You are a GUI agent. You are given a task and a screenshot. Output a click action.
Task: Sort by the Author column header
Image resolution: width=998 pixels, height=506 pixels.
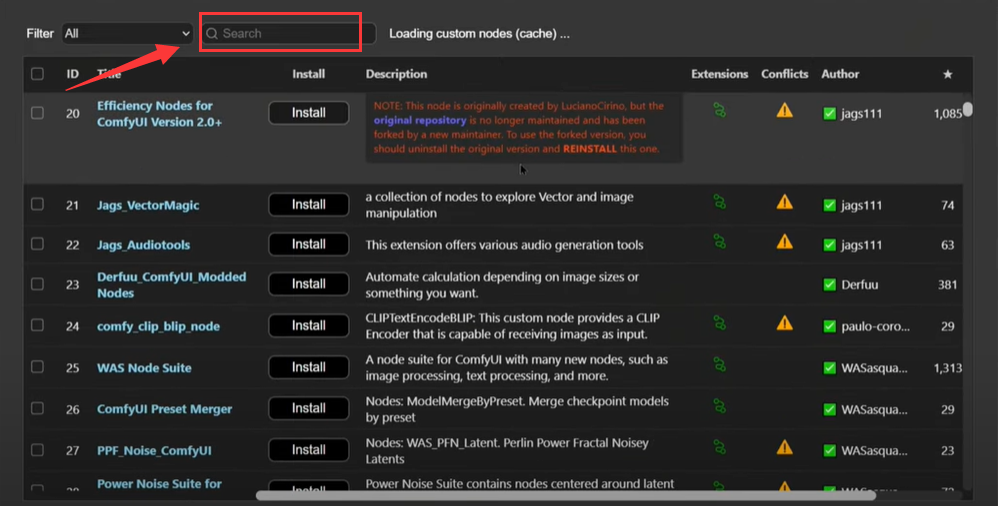click(840, 74)
